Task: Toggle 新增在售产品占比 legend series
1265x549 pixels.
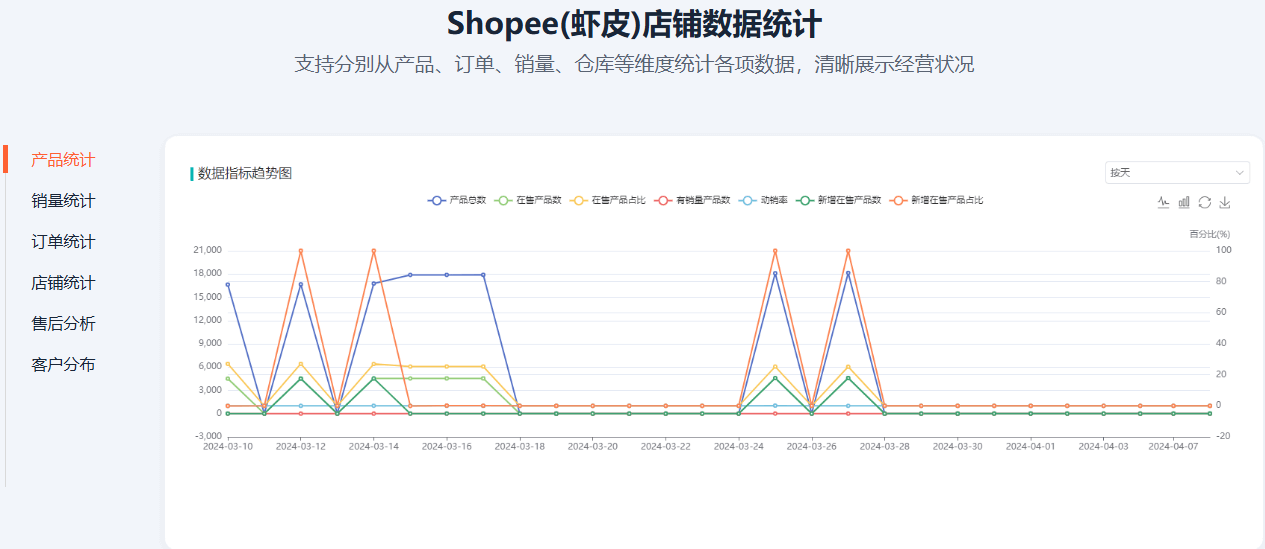Action: point(937,200)
